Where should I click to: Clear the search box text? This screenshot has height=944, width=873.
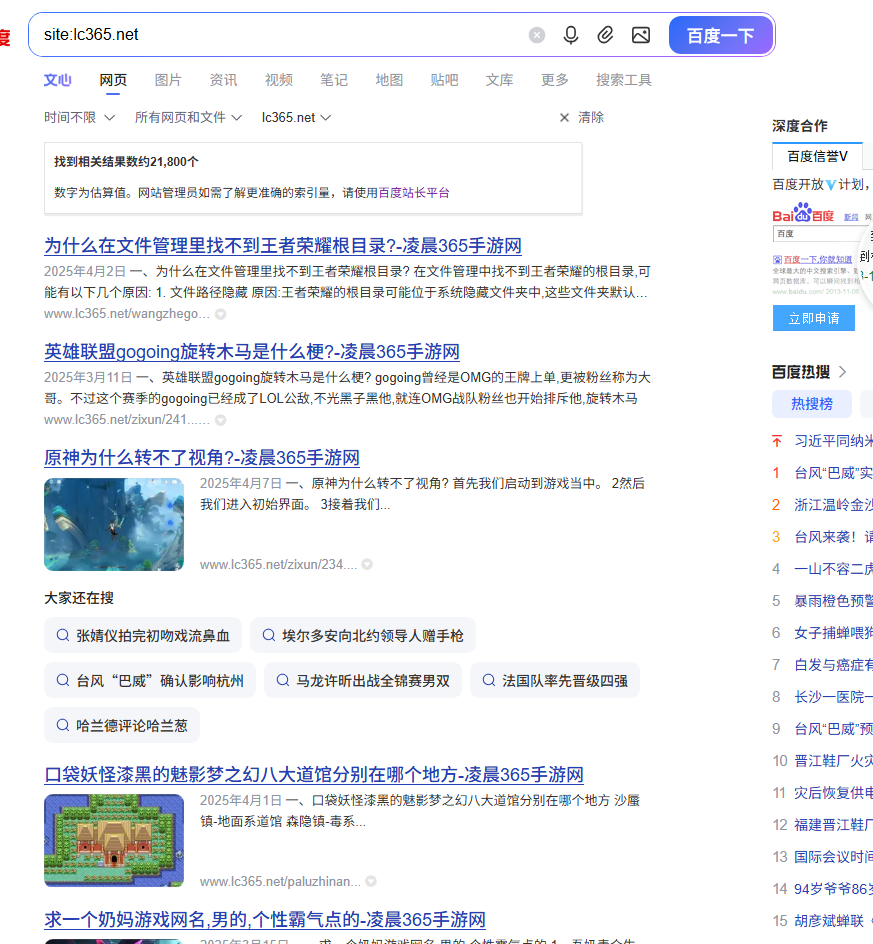coord(536,36)
